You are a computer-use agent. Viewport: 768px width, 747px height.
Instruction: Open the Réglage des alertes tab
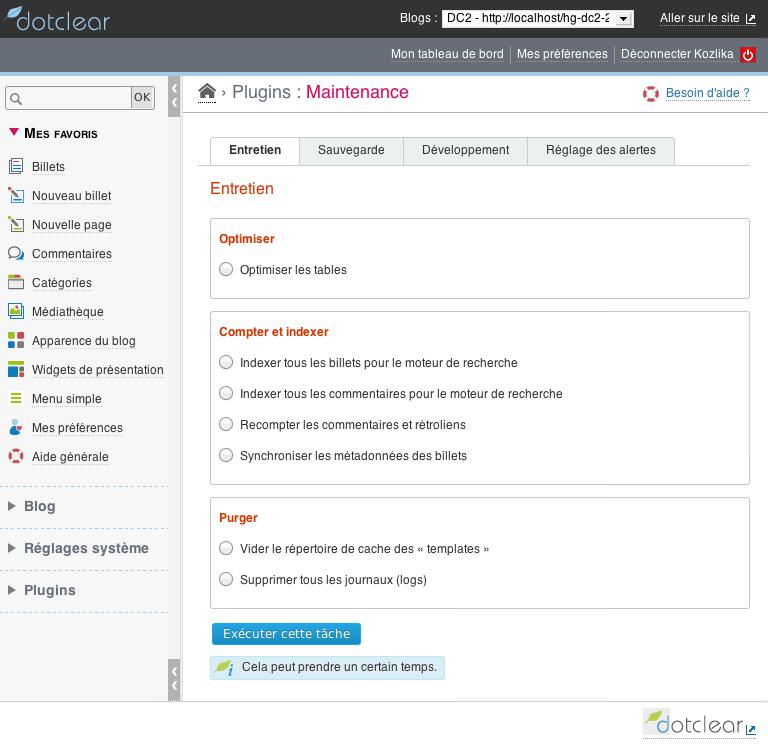coord(600,150)
